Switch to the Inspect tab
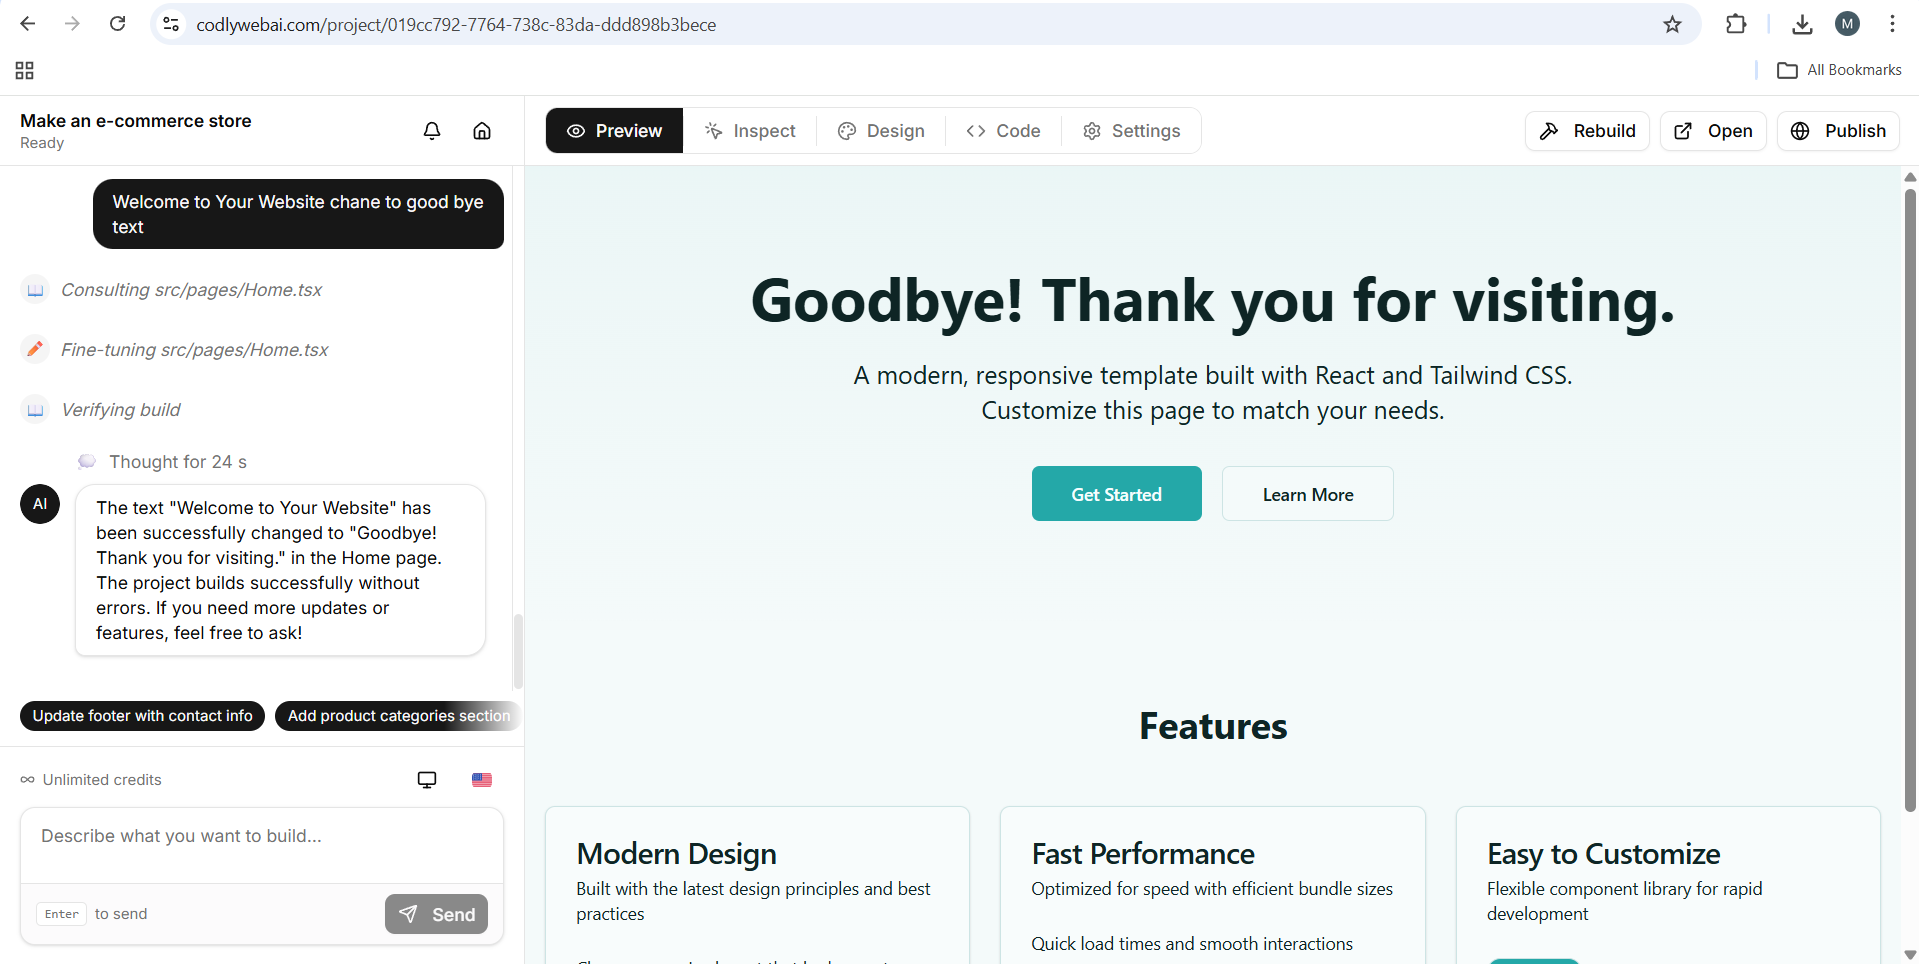 click(x=750, y=131)
